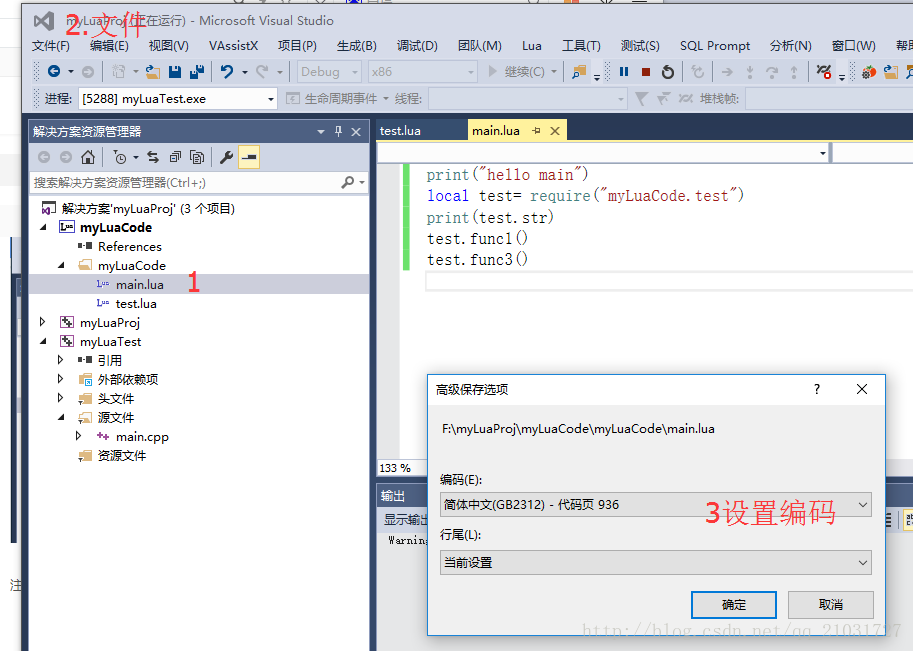Open the 调试(D) menu

[417, 46]
